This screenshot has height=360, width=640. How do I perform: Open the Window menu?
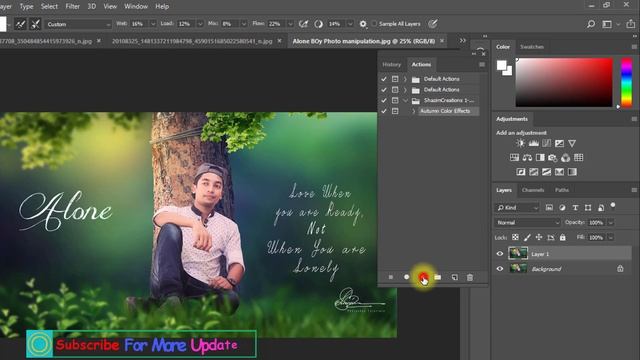(136, 7)
